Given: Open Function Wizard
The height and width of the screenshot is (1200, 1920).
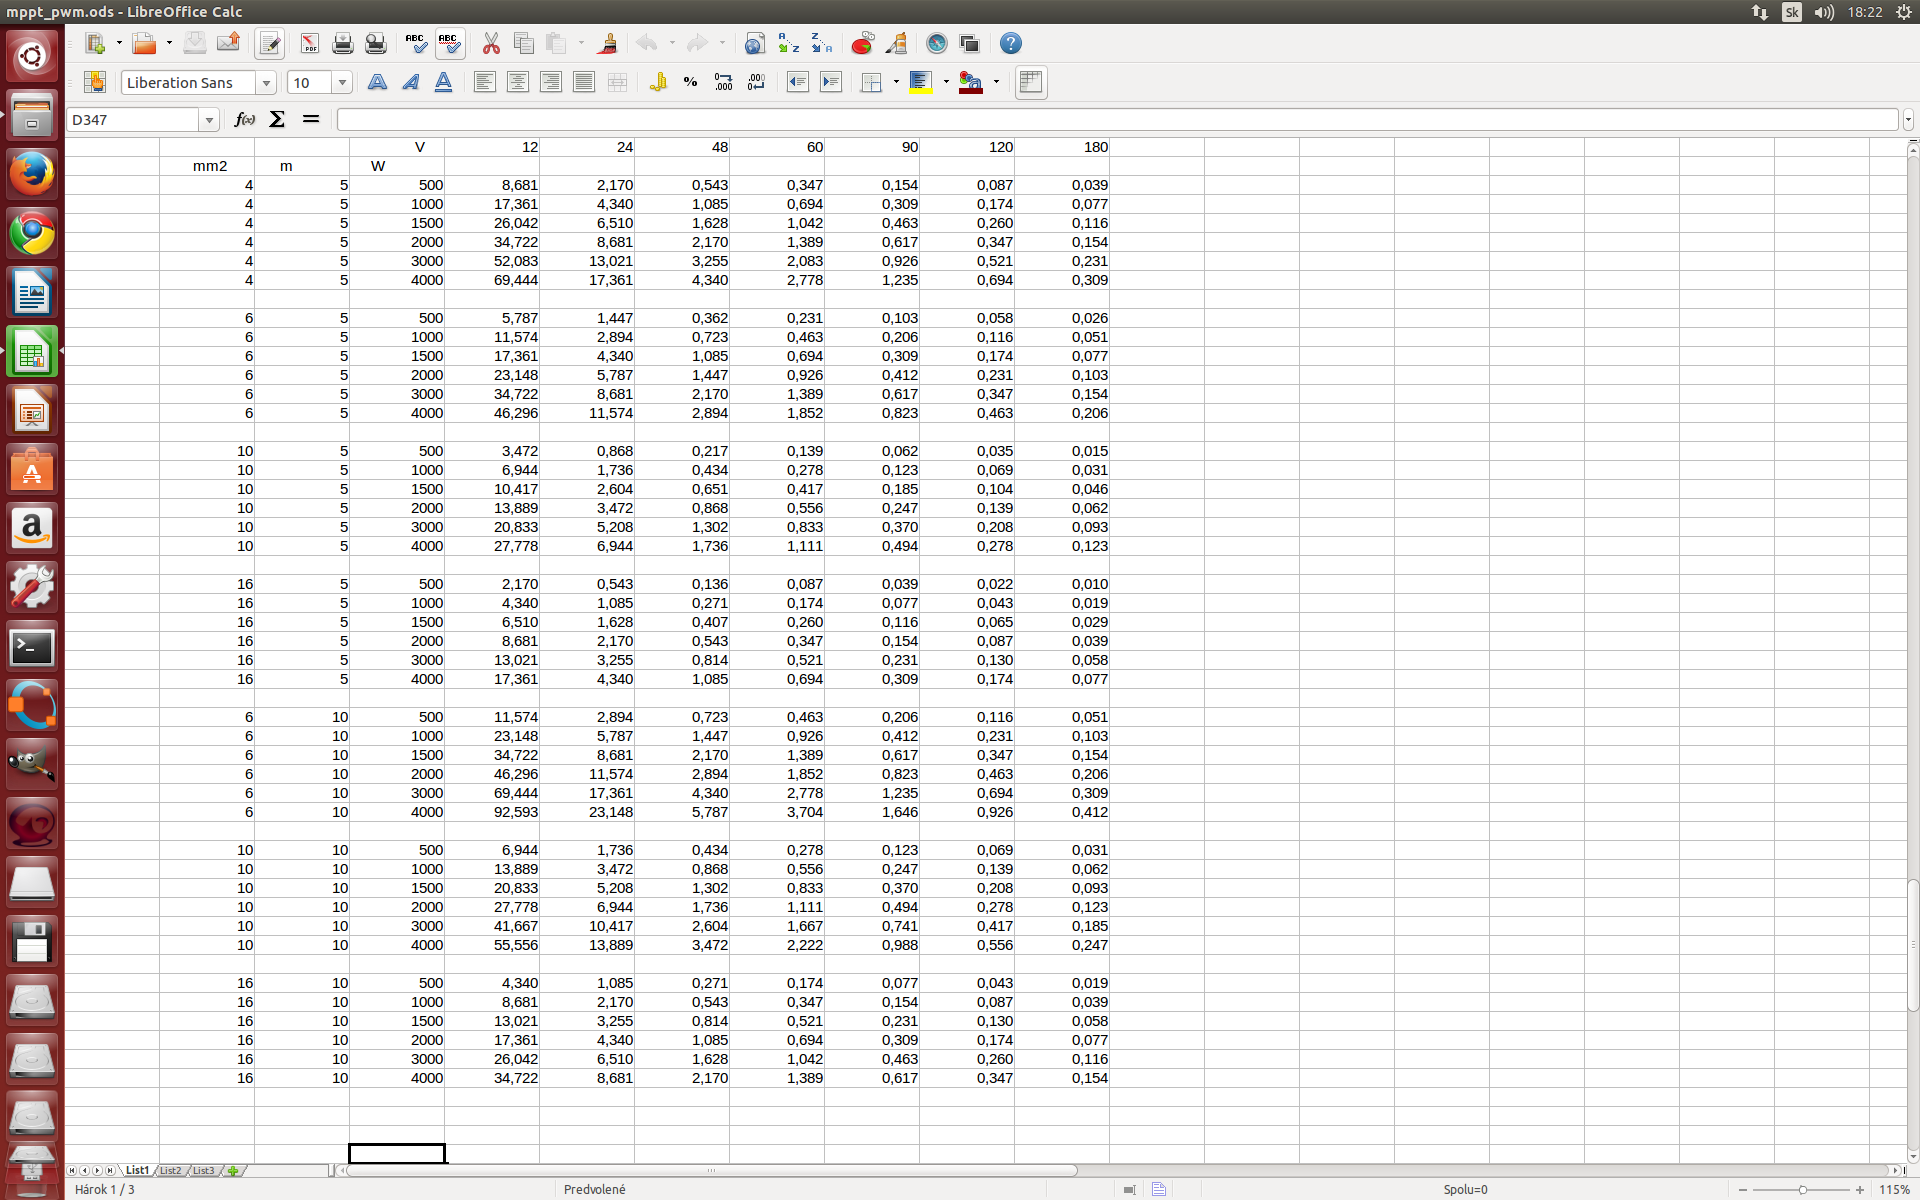Looking at the screenshot, I should [244, 119].
